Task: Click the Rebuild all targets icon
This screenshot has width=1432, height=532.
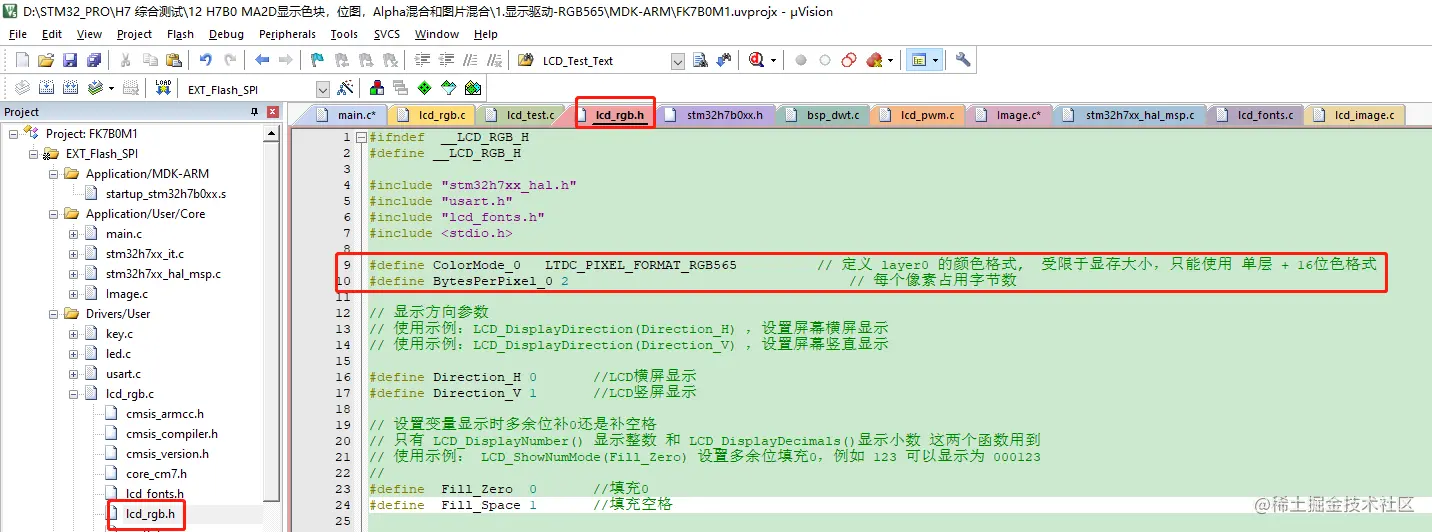Action: [70, 88]
